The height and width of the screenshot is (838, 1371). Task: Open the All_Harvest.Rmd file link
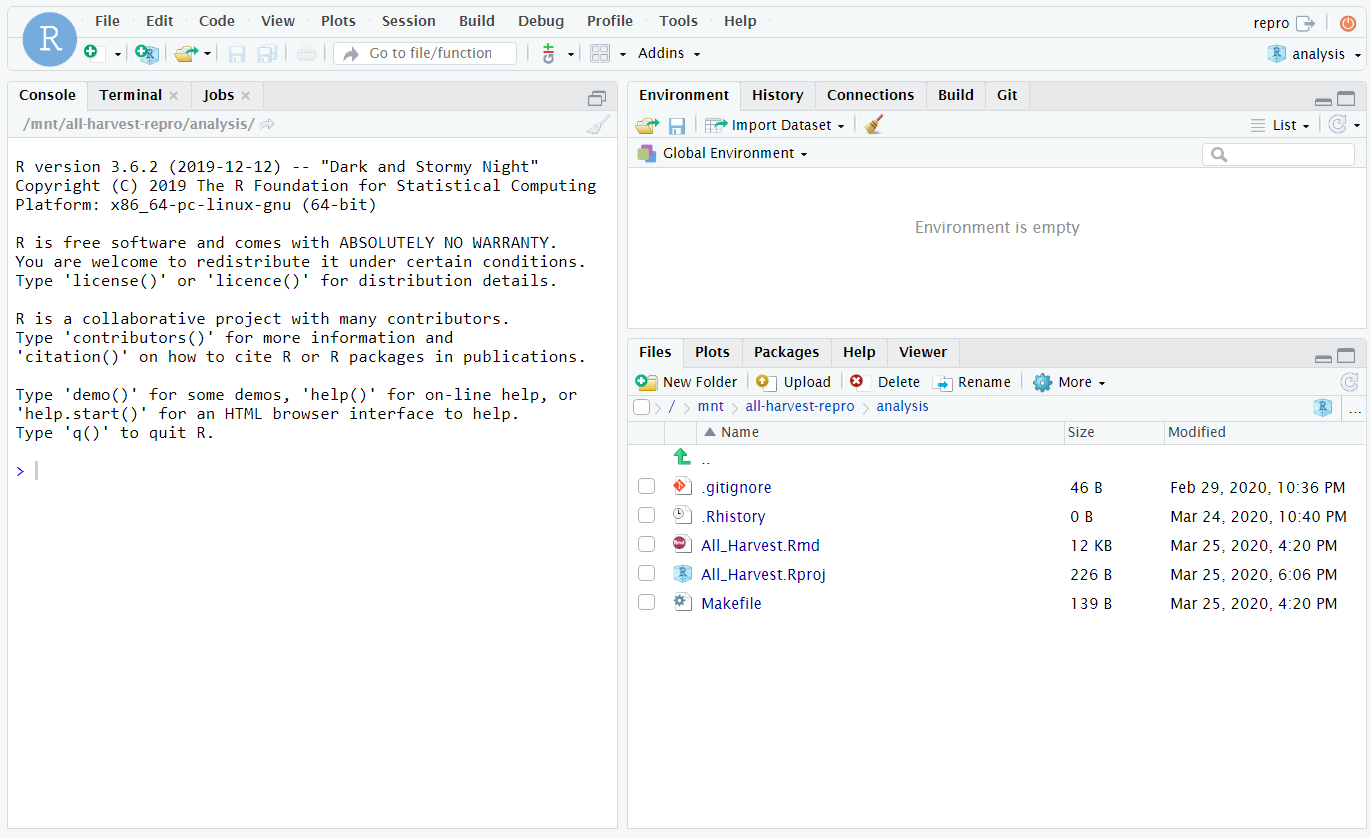(x=760, y=545)
